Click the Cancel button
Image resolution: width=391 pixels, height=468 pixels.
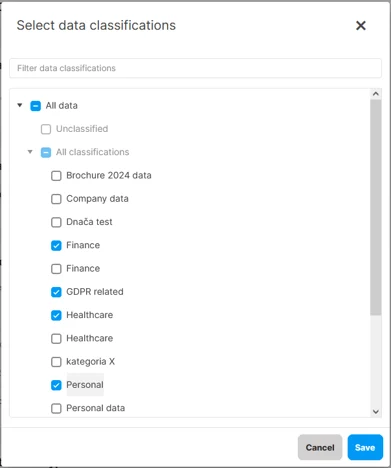320,447
